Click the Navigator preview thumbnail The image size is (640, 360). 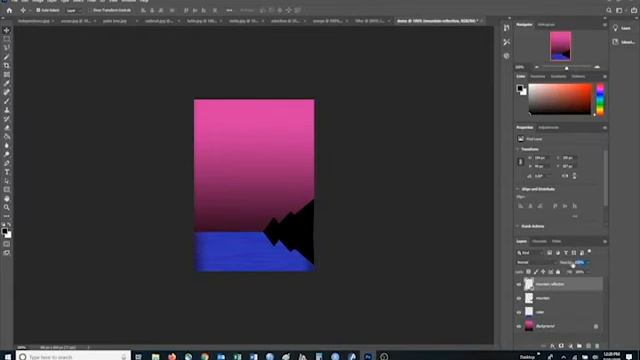(x=560, y=46)
